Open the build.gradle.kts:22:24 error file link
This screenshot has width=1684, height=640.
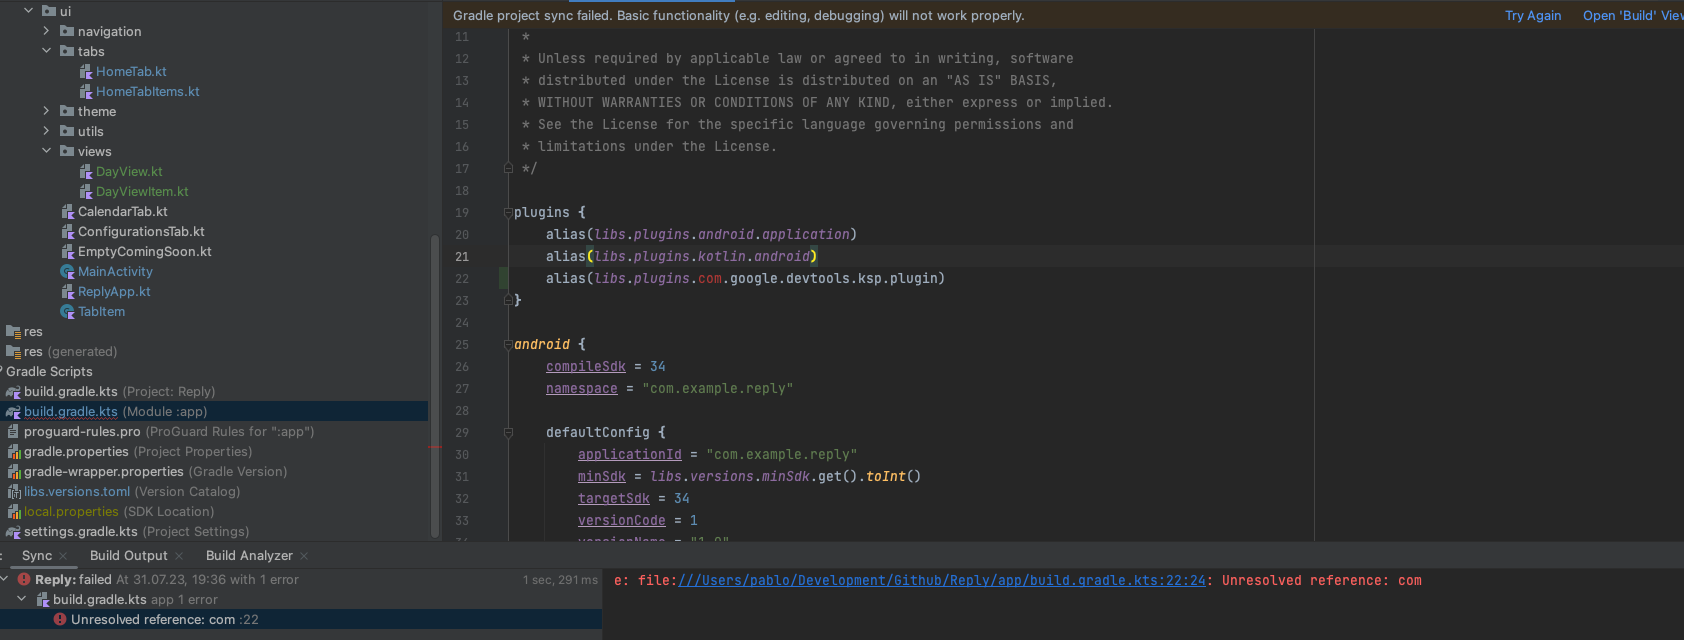click(x=941, y=581)
